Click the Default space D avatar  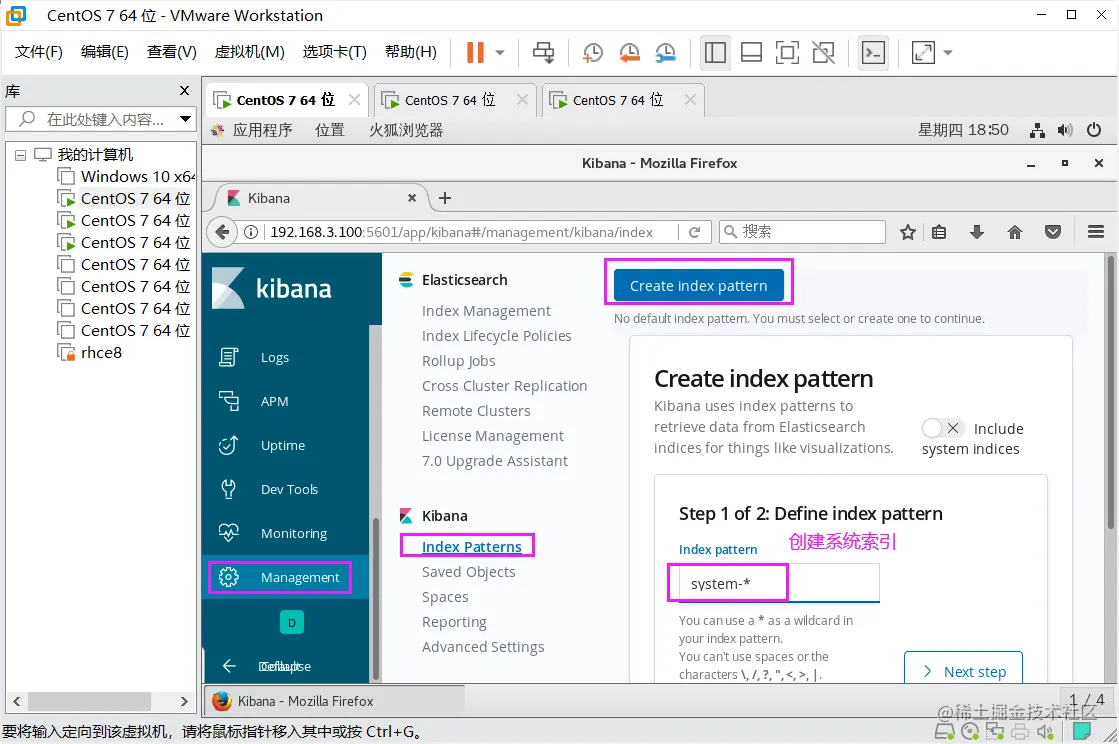click(x=292, y=623)
